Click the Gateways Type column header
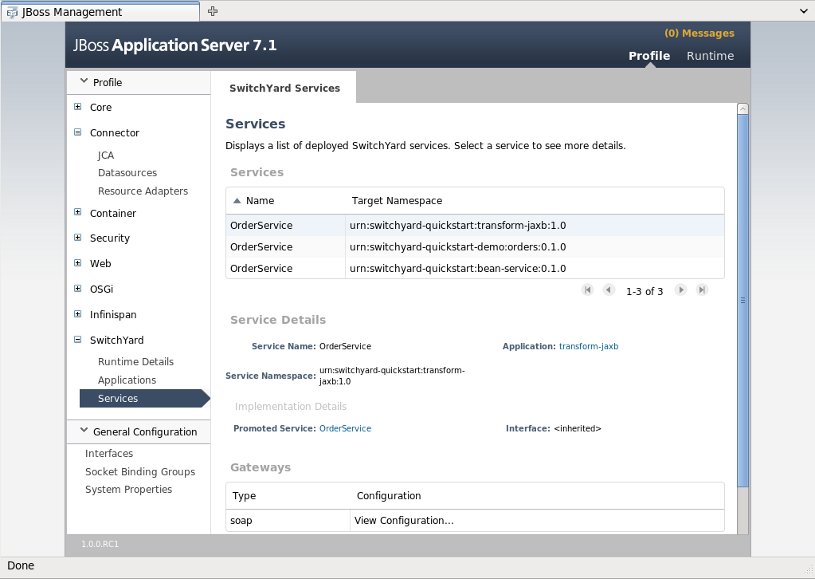The image size is (815, 579). click(x=244, y=495)
